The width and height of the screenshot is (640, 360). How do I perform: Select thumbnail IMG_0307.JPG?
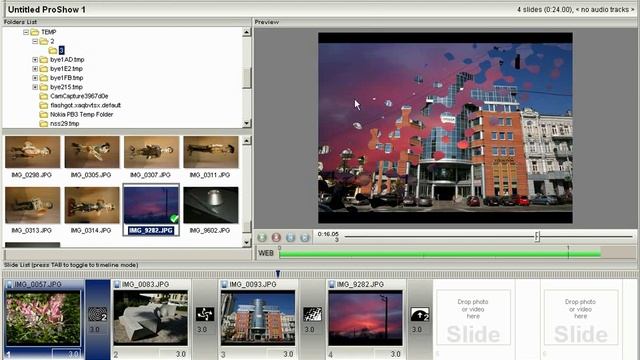[151, 152]
